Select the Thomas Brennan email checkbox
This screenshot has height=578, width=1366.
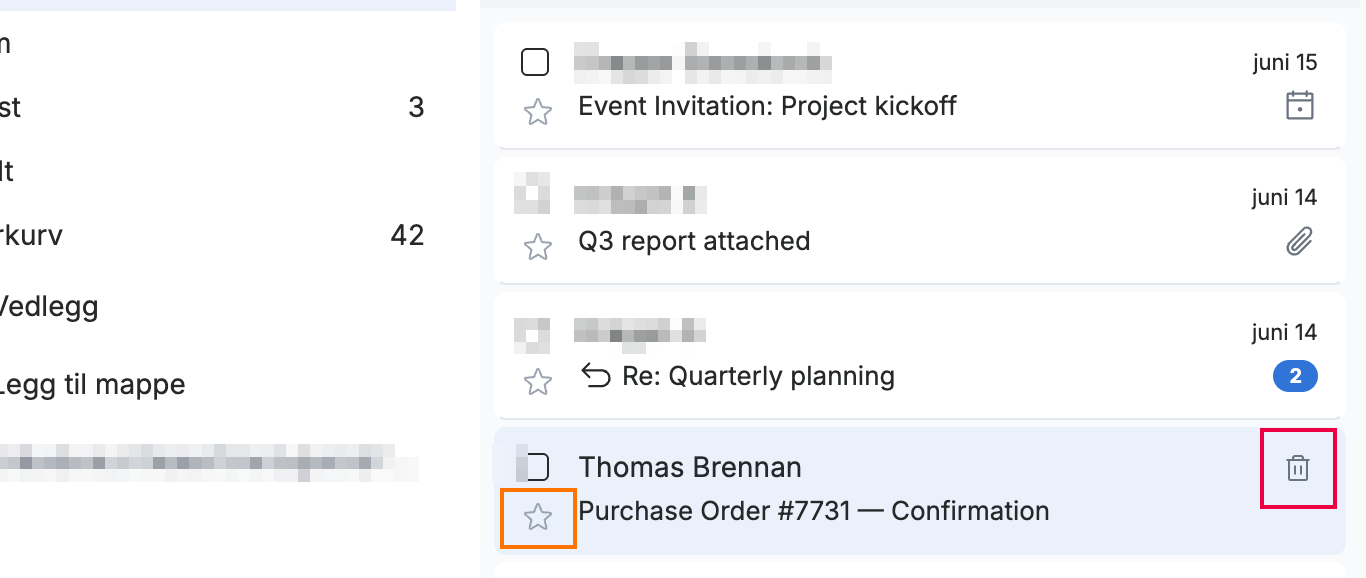pos(537,467)
